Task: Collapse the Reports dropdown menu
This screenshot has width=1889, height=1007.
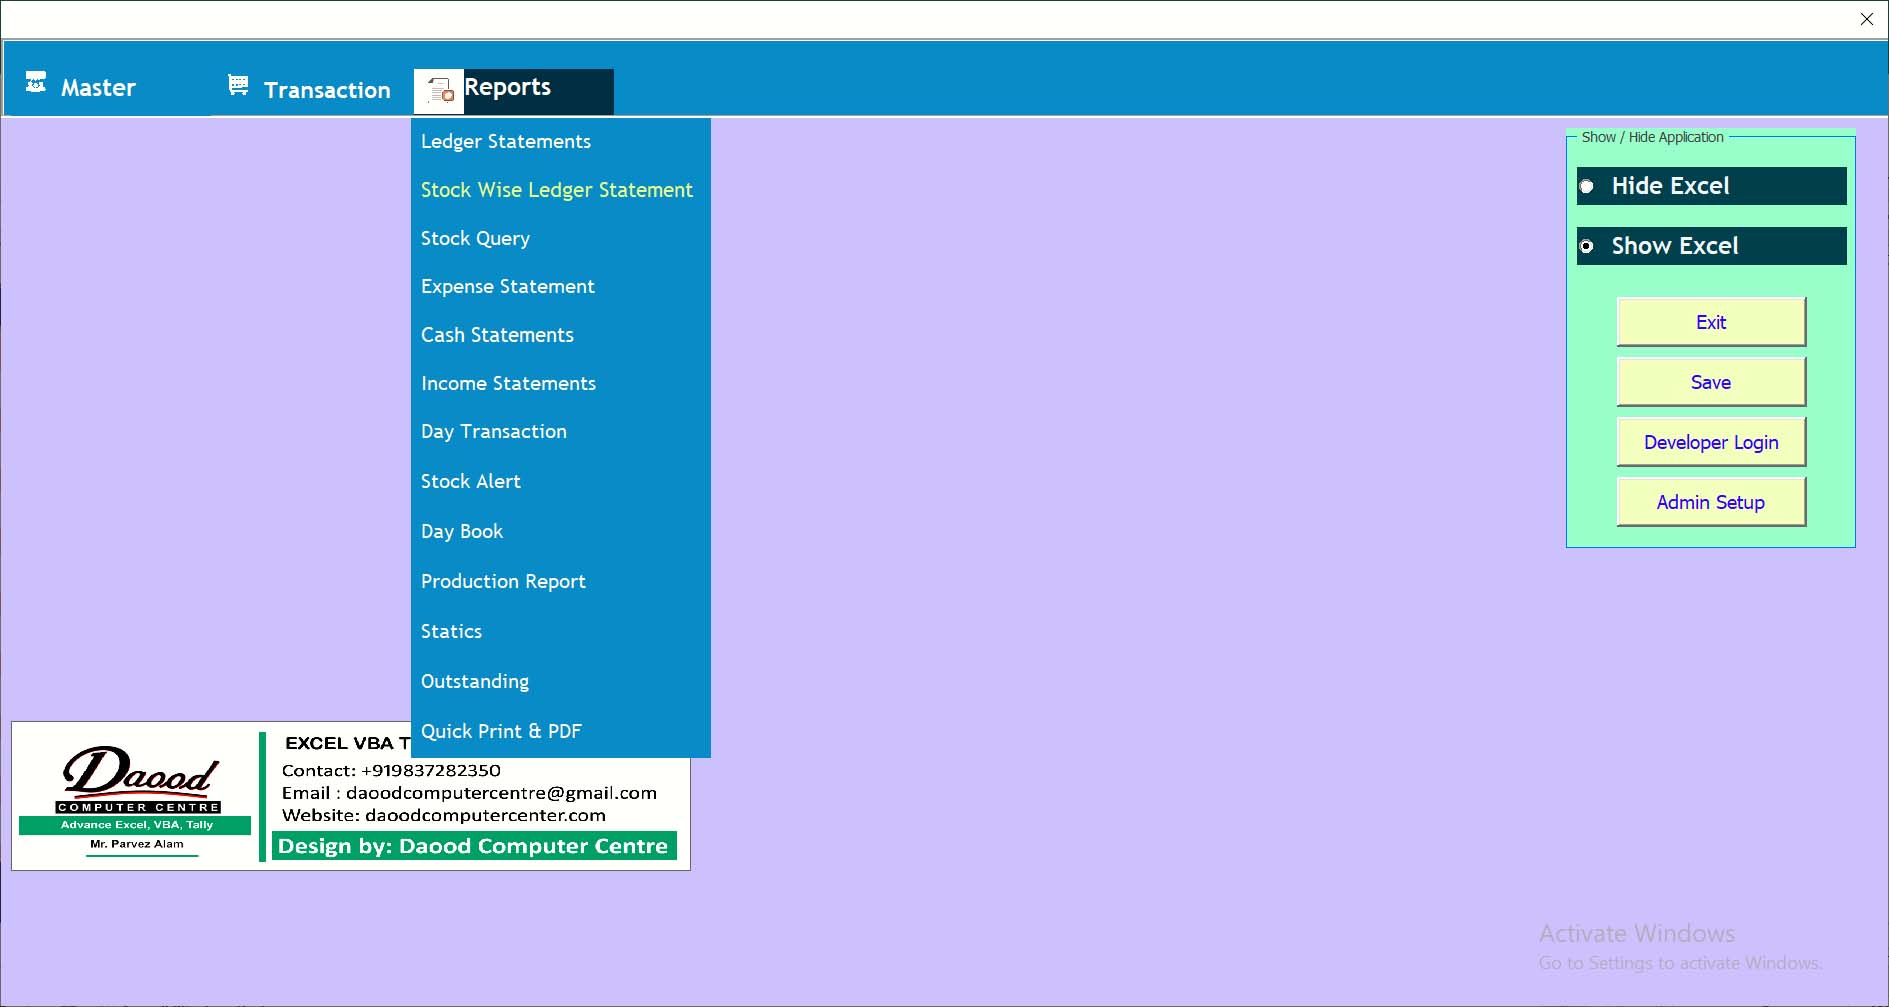Action: click(x=510, y=88)
